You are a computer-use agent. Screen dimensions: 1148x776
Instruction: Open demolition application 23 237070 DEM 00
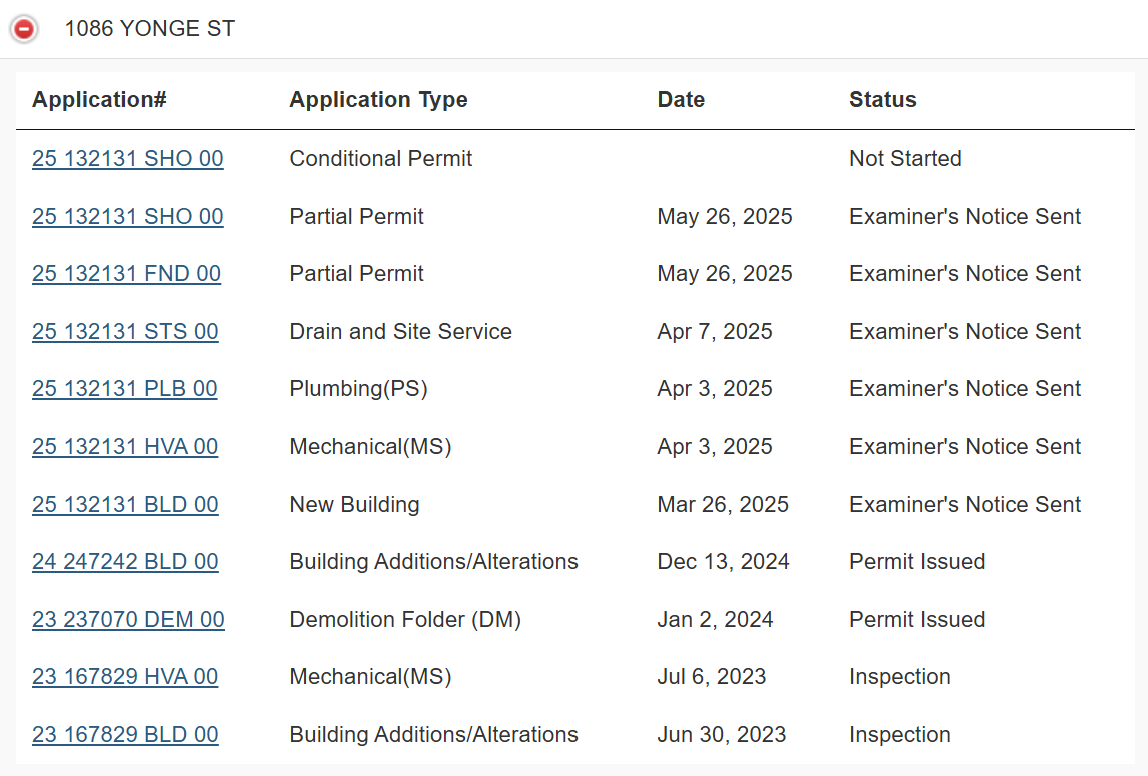(x=128, y=620)
